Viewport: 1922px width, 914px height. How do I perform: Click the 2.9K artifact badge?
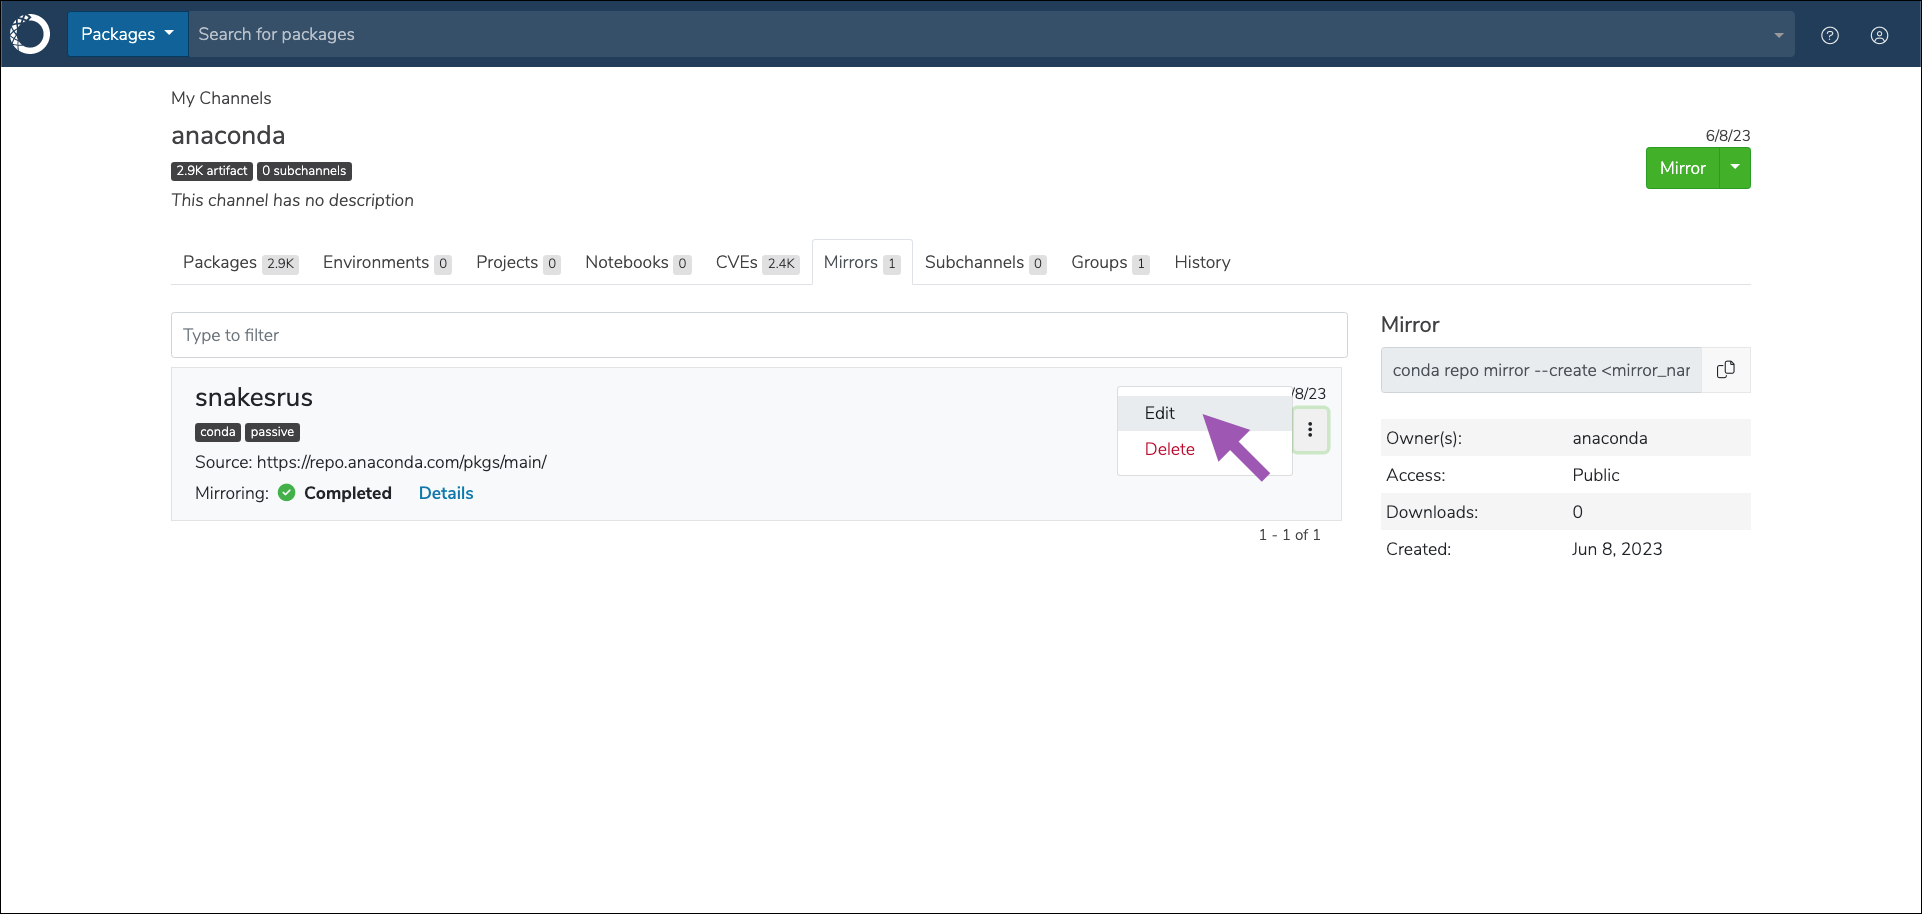(212, 171)
